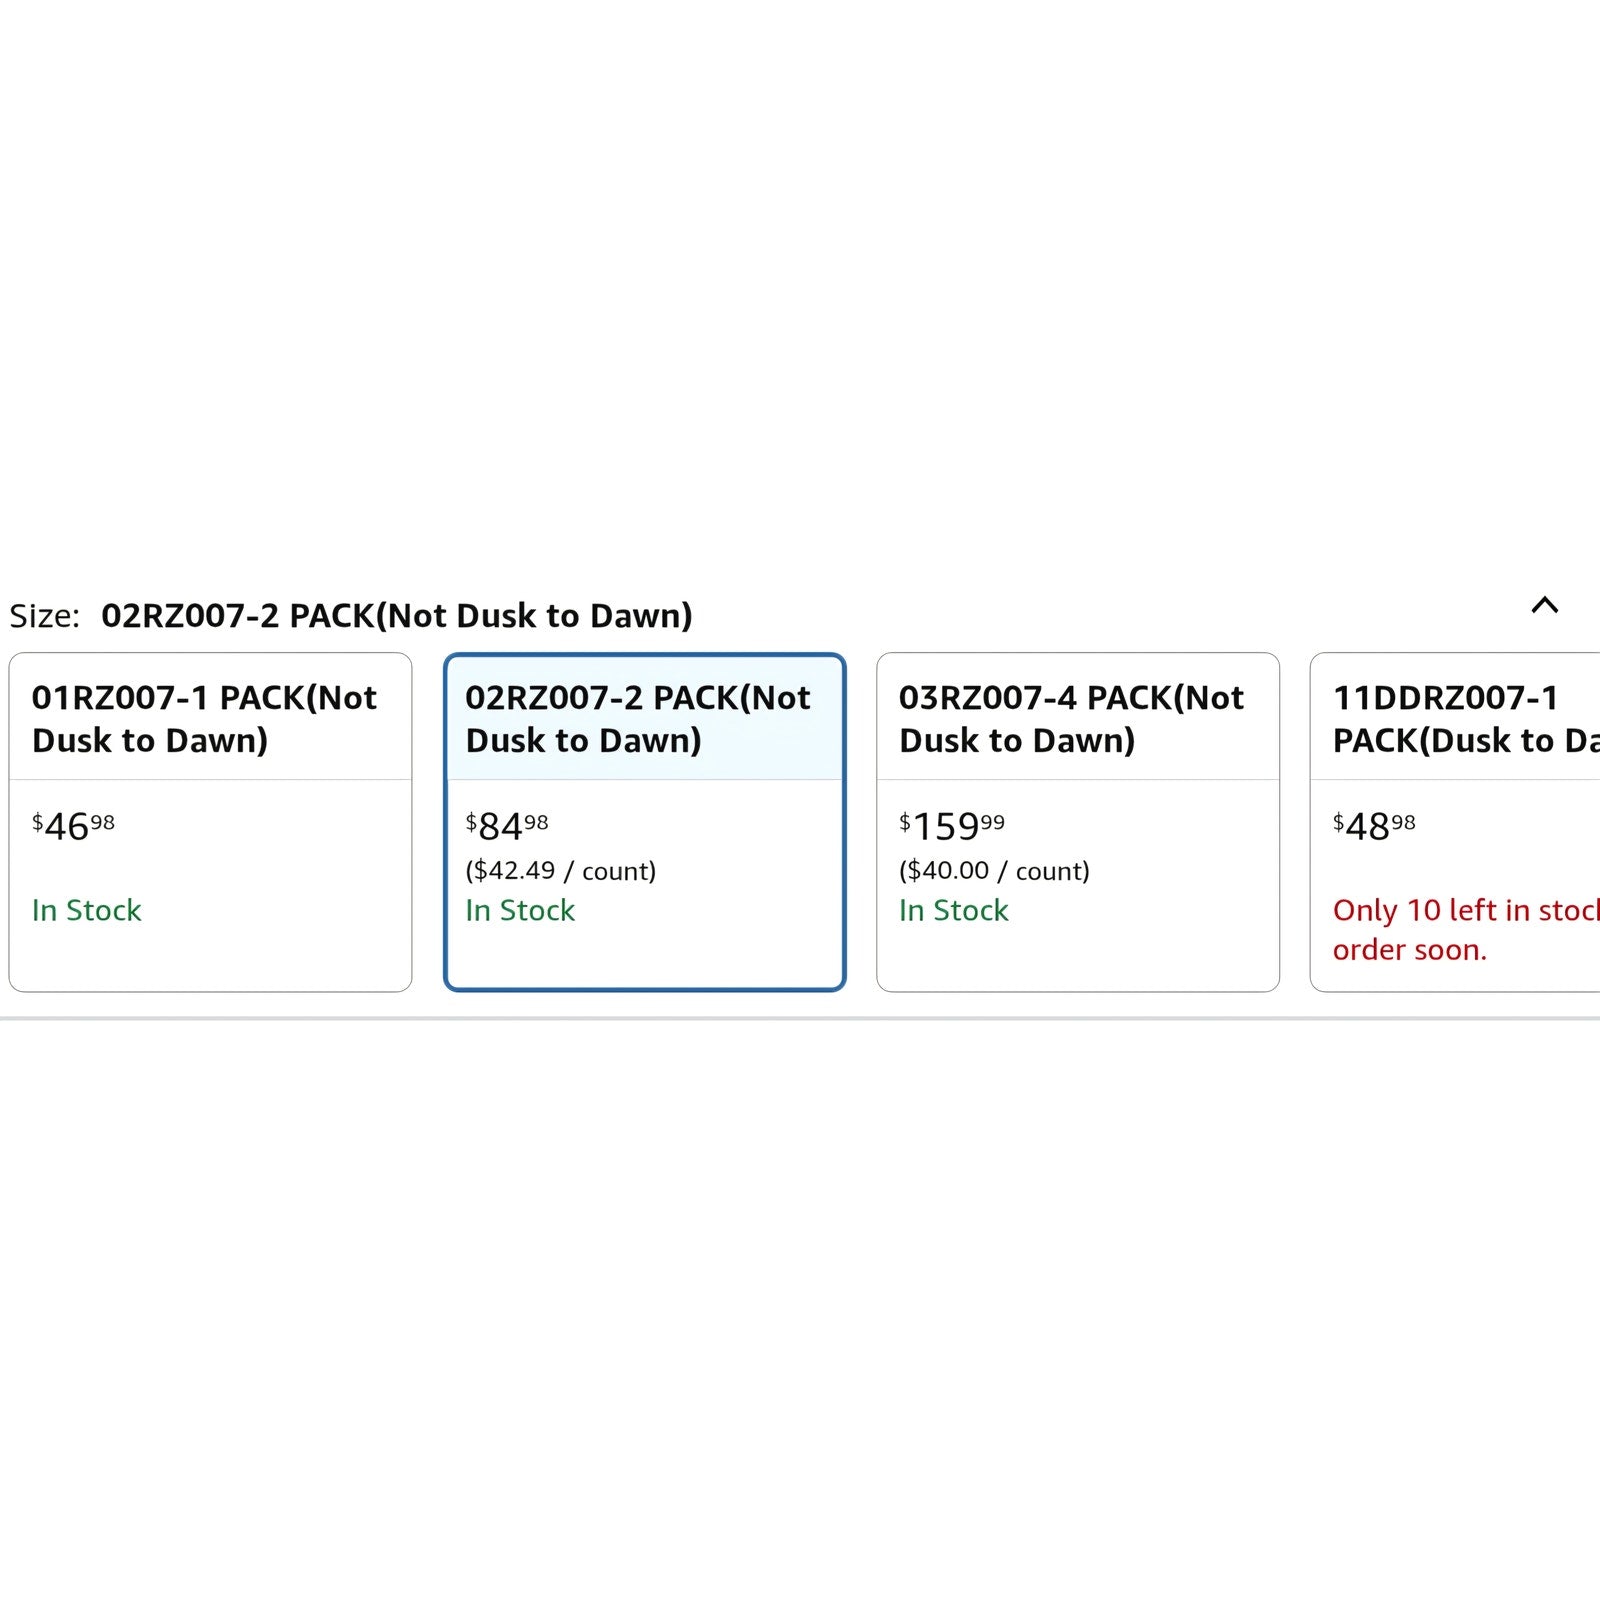Click the $48.98 price

(1374, 826)
